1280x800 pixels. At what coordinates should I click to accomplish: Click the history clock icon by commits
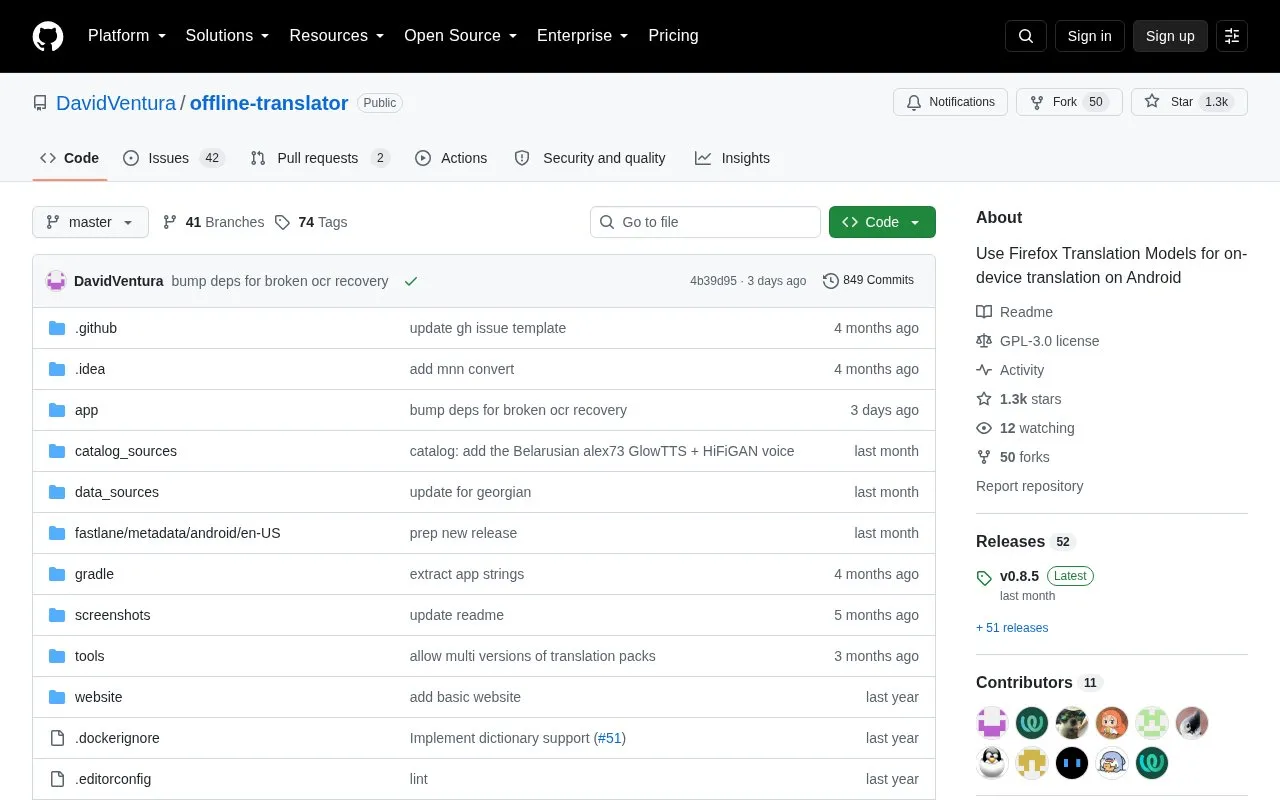pos(831,281)
